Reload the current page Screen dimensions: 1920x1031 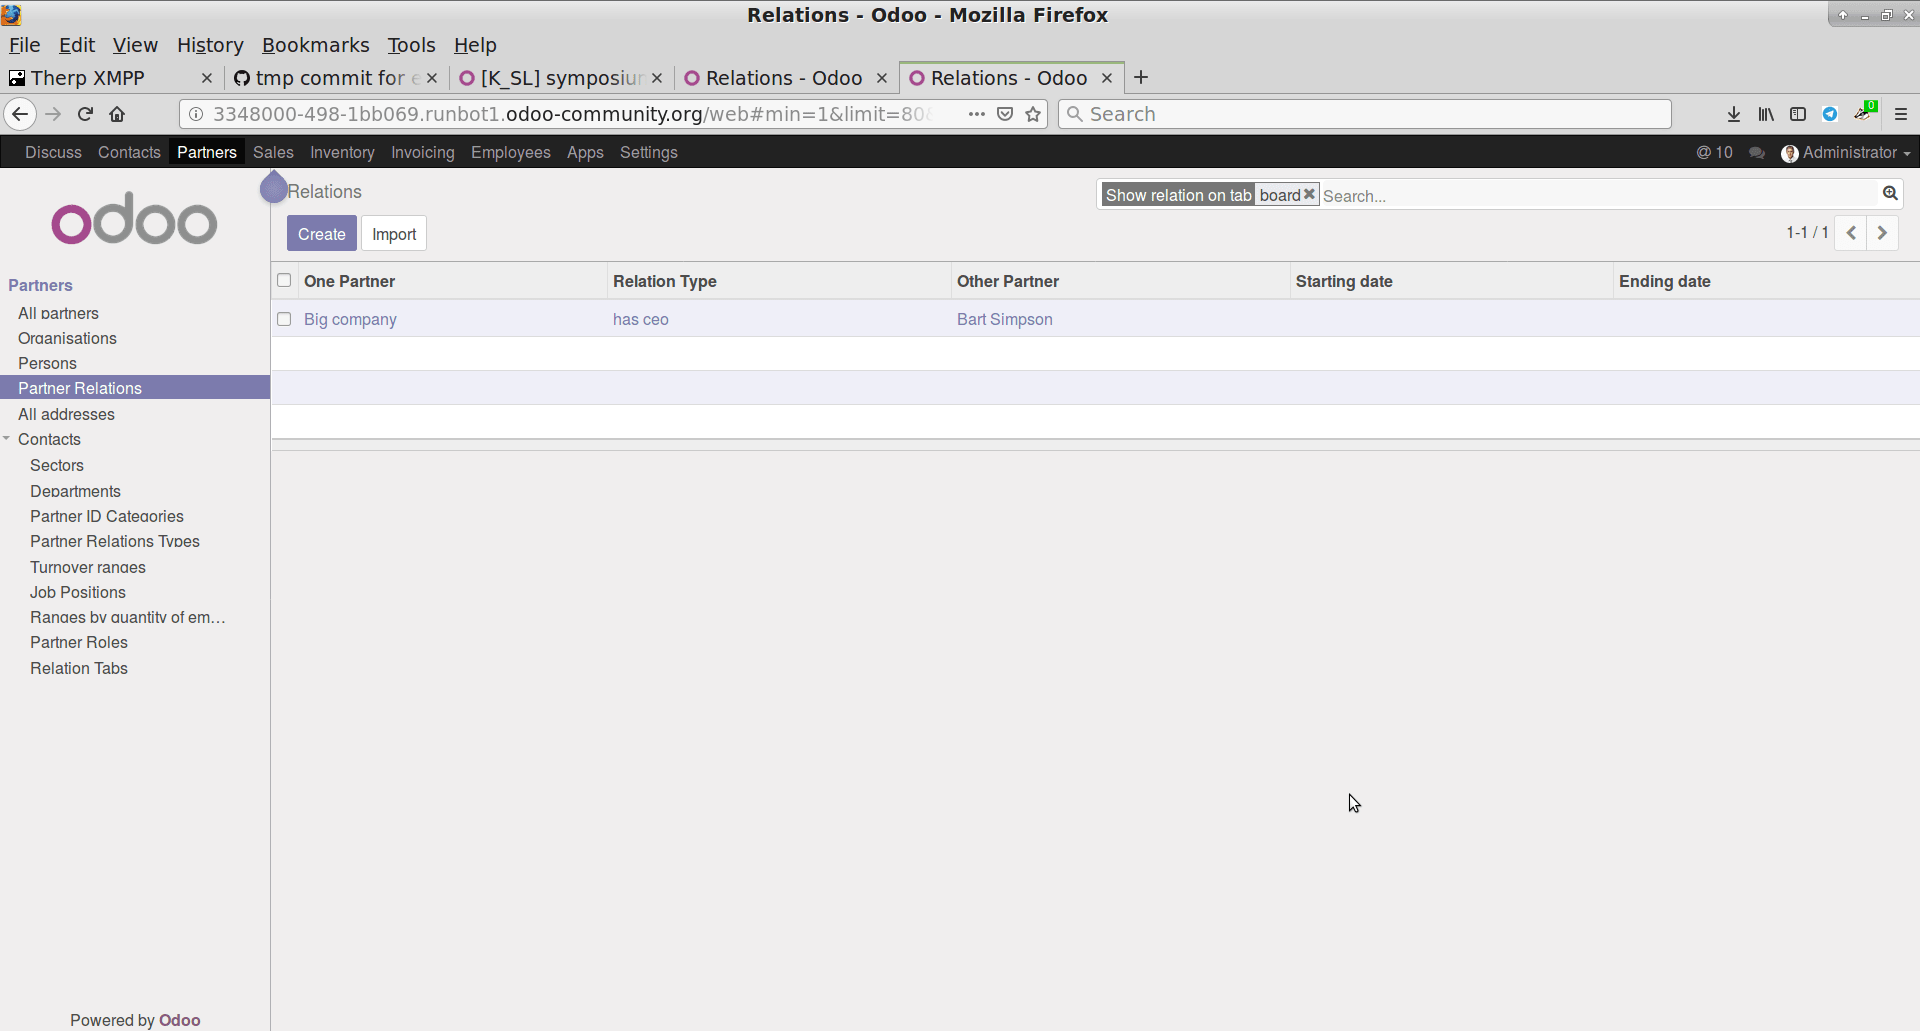point(85,114)
